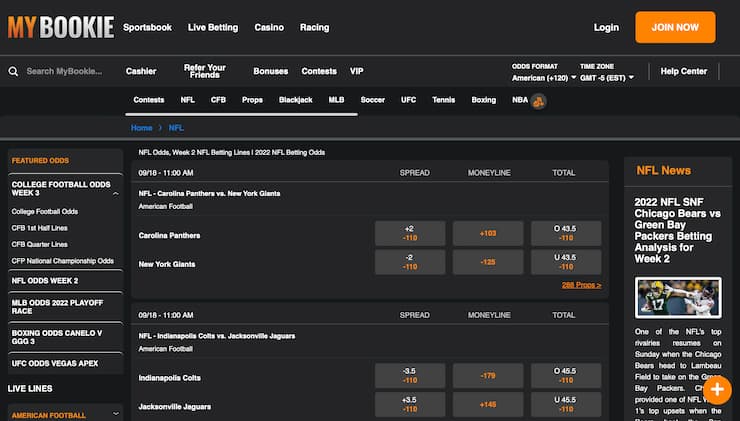Pick Indianapolis Colts -3.5 spread
Image resolution: width=740 pixels, height=421 pixels.
410,376
